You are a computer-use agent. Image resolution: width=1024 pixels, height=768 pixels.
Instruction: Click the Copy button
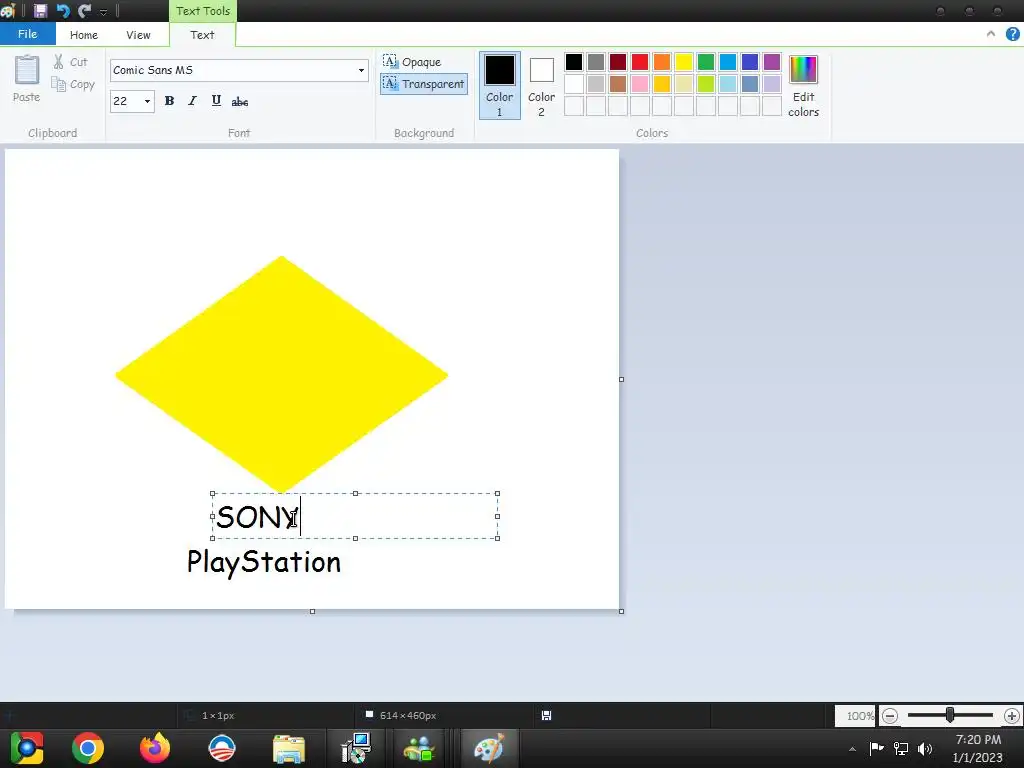click(73, 84)
